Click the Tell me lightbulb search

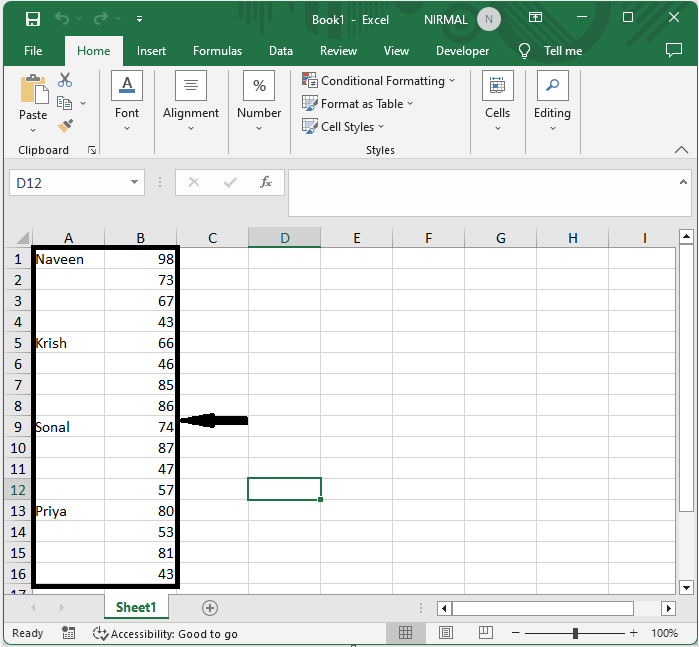pos(550,51)
